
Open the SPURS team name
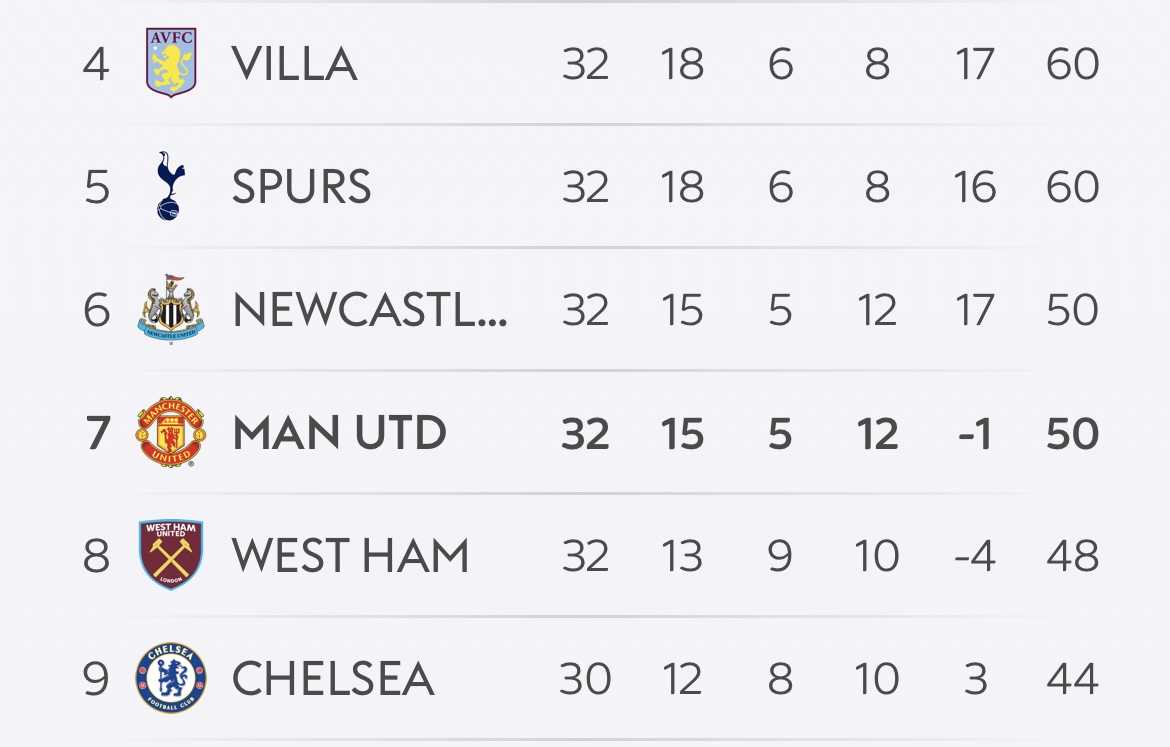[301, 187]
